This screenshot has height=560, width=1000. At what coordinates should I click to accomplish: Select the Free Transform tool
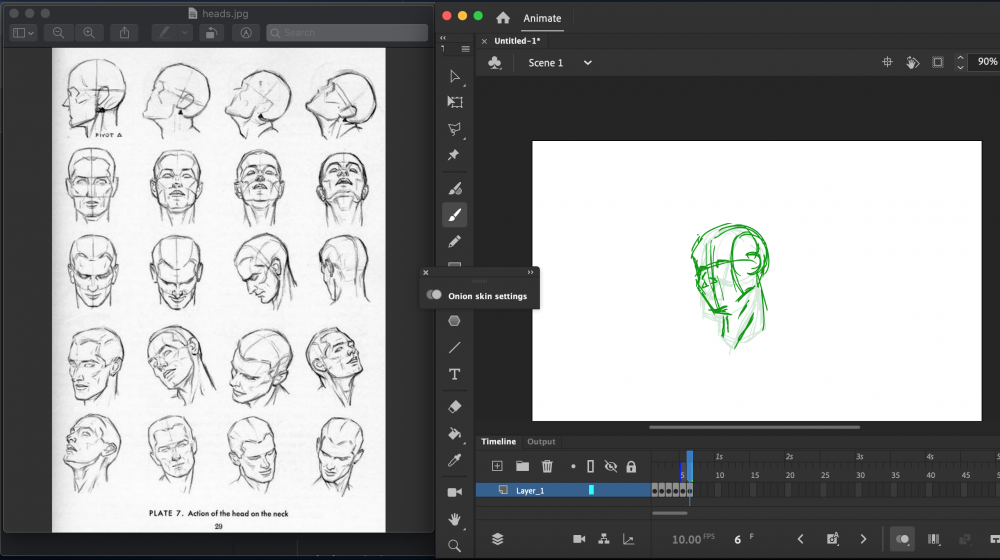point(455,102)
